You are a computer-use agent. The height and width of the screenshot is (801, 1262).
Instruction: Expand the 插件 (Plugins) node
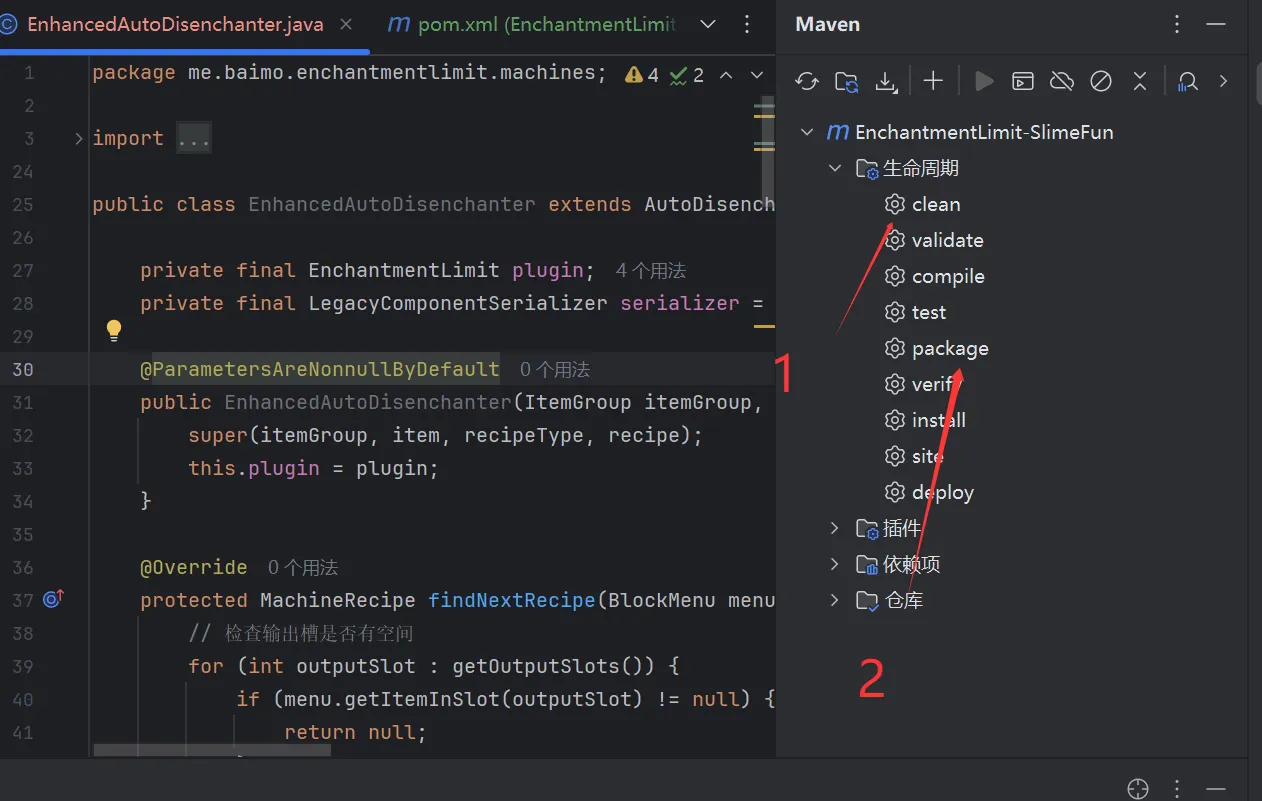pos(835,528)
